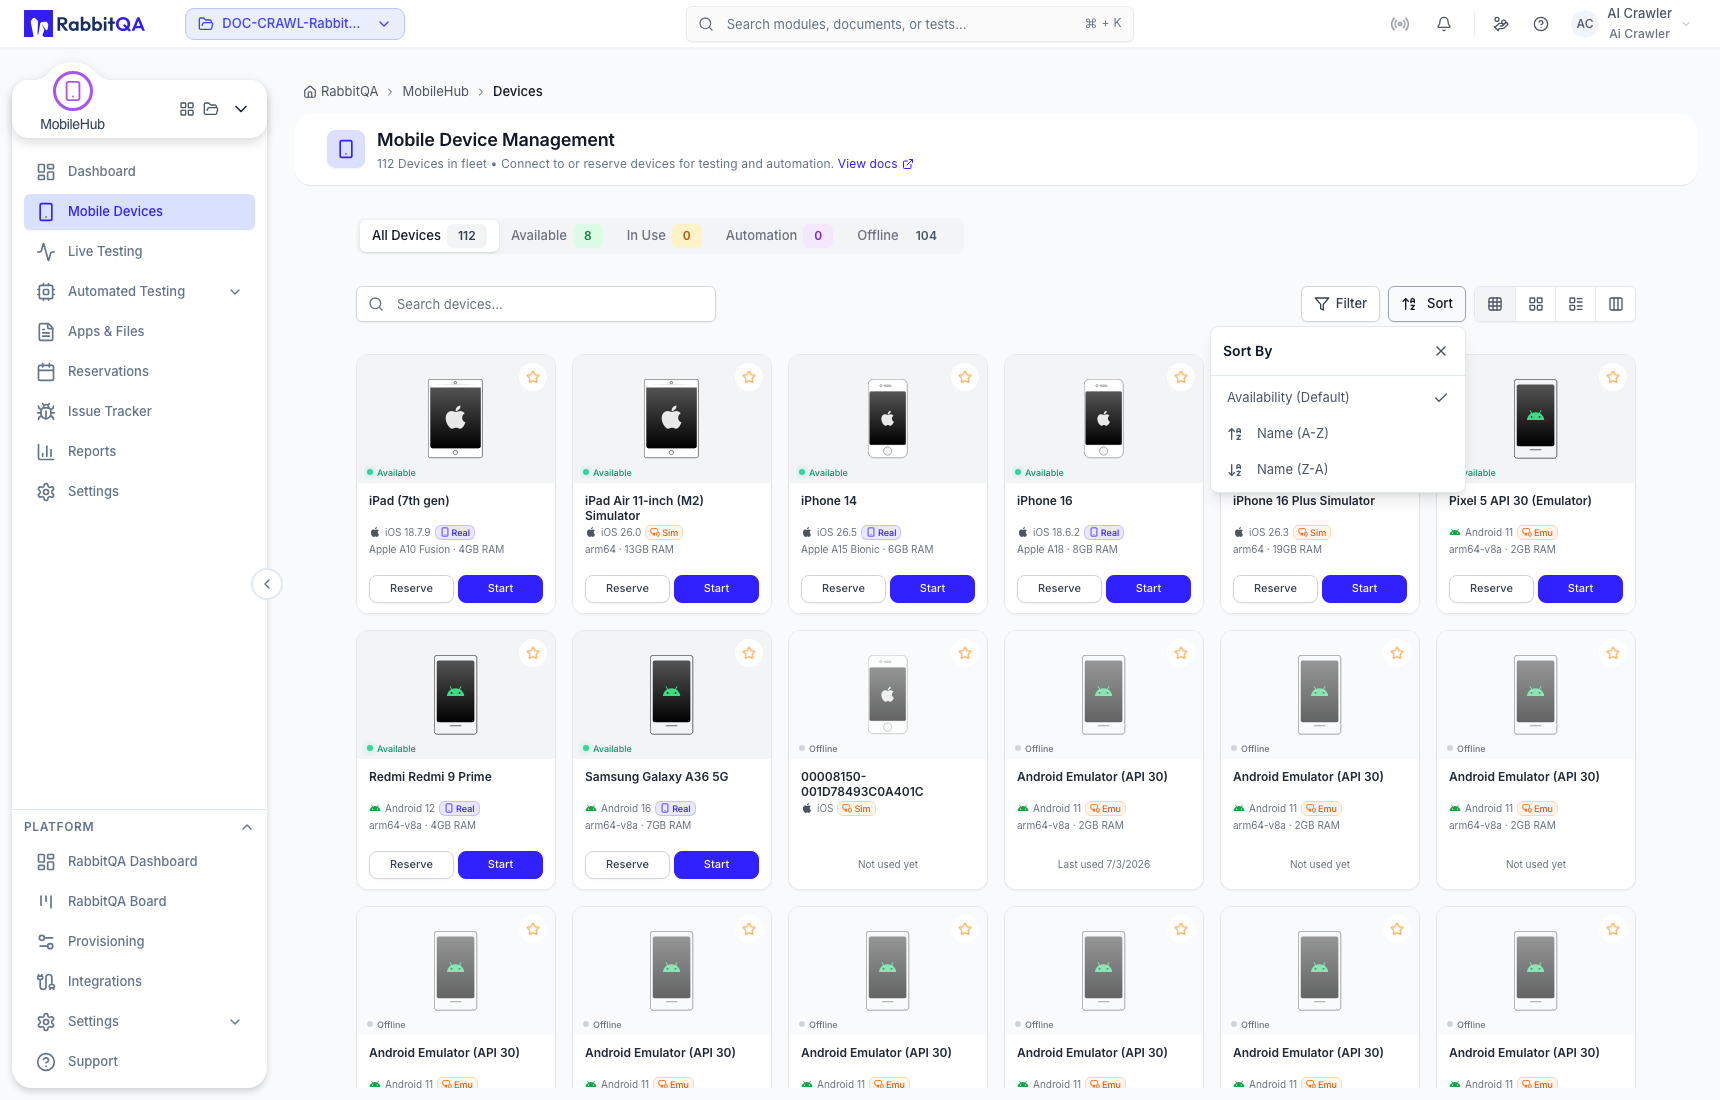1720x1100 pixels.
Task: Start the iPhone 16 Plus Simulator
Action: [1364, 589]
